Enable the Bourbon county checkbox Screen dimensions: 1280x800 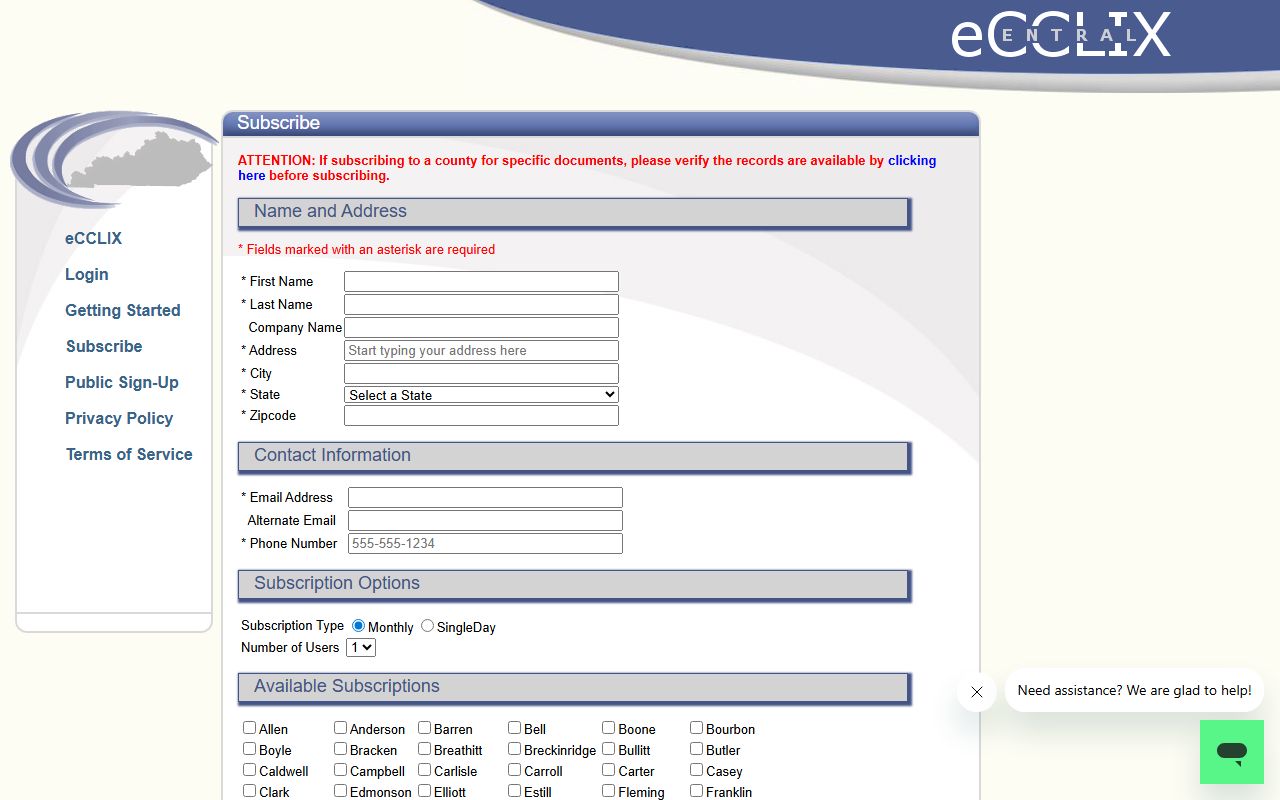click(696, 728)
